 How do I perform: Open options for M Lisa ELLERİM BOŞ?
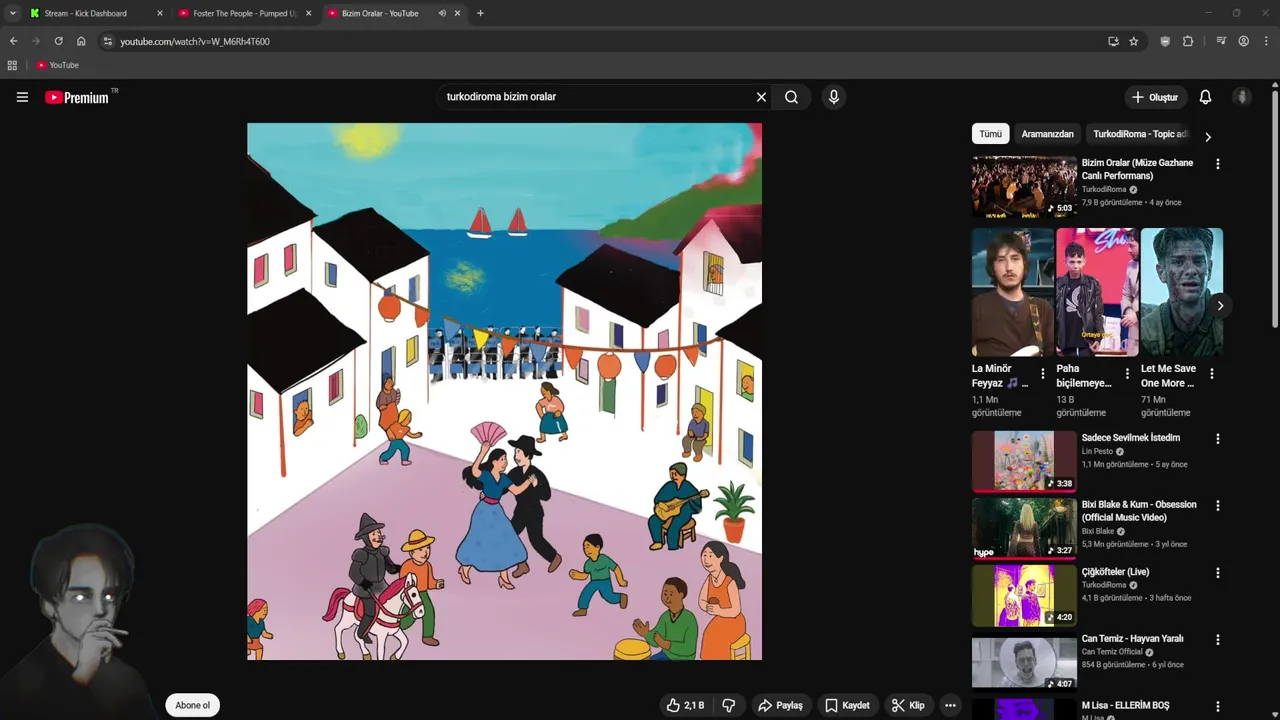(x=1217, y=707)
